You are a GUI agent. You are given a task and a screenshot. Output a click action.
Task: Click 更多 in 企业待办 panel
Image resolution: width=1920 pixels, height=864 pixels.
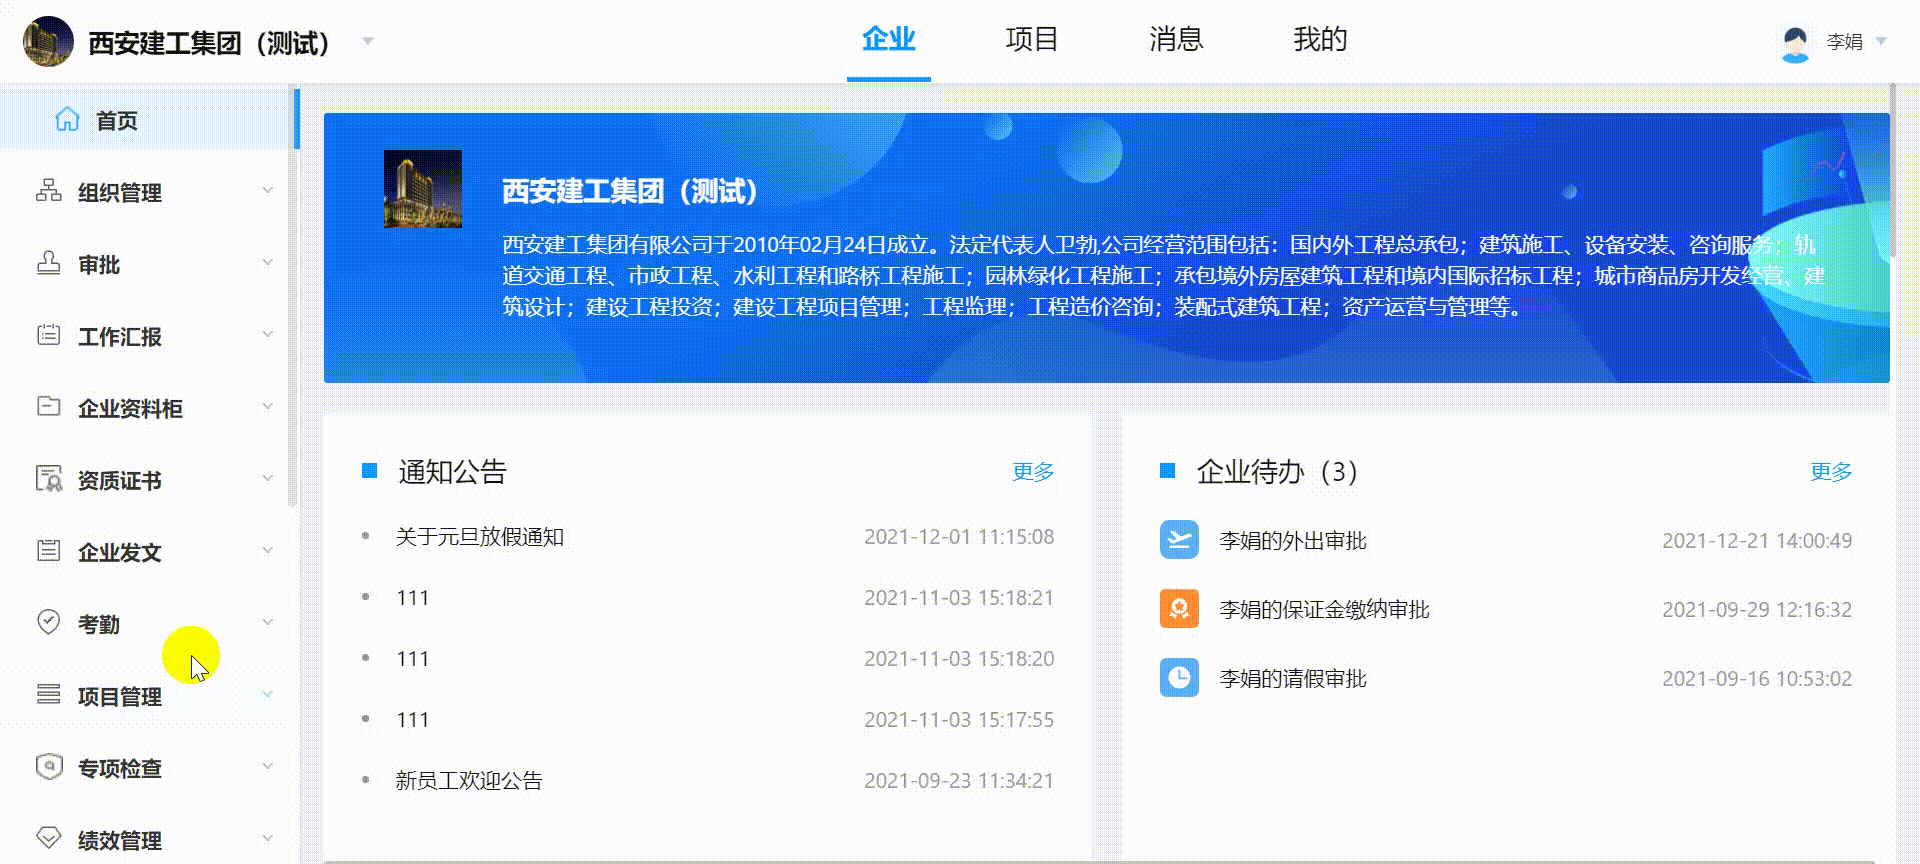(1831, 471)
